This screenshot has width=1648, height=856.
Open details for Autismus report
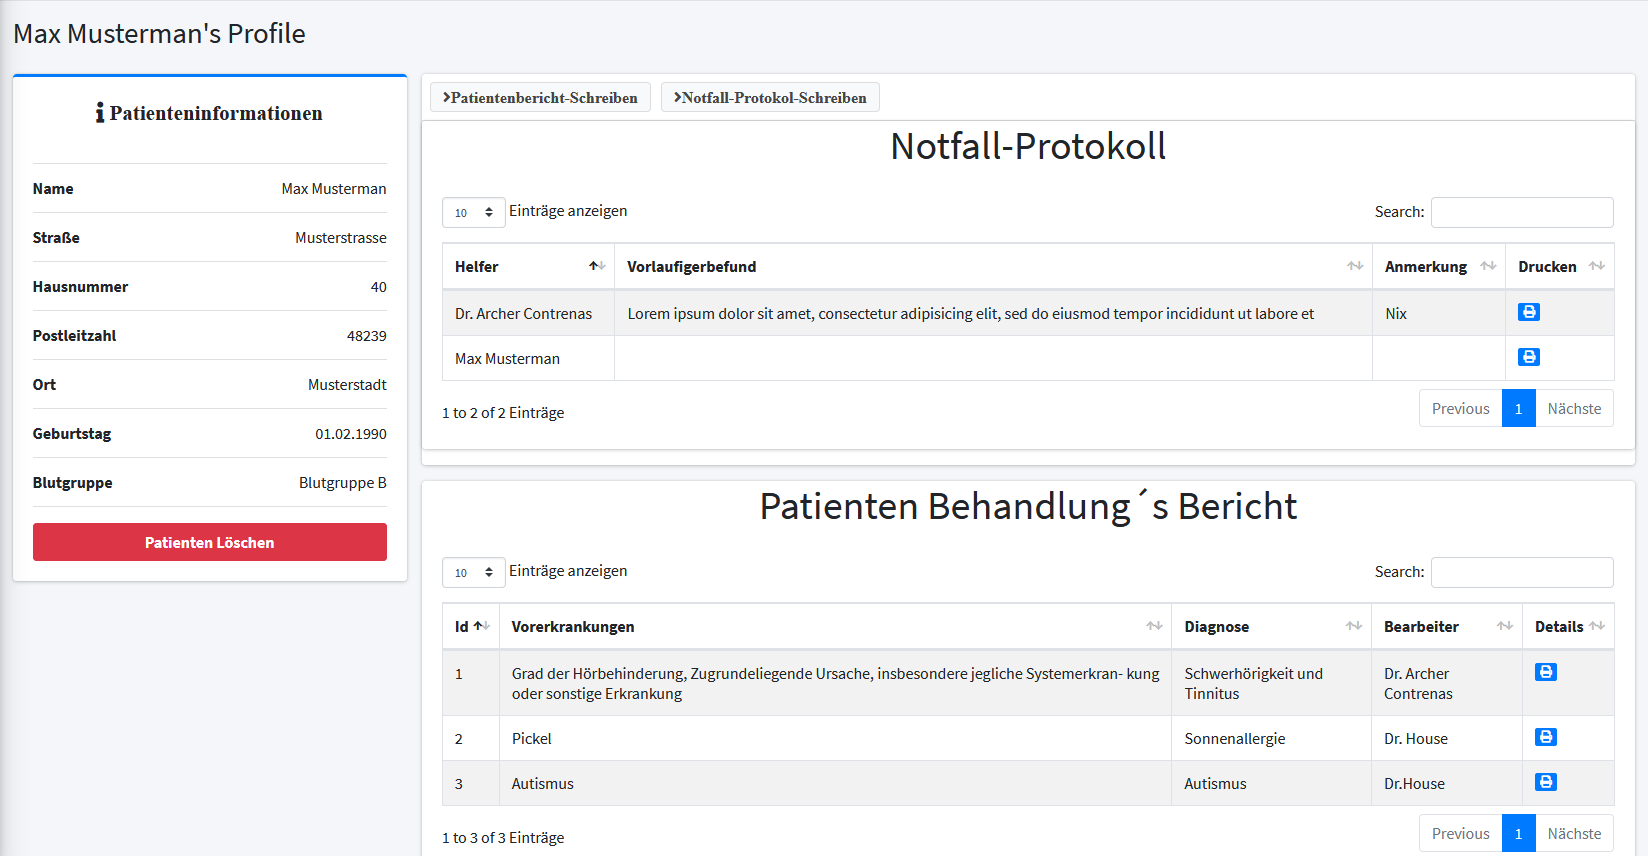pos(1545,782)
